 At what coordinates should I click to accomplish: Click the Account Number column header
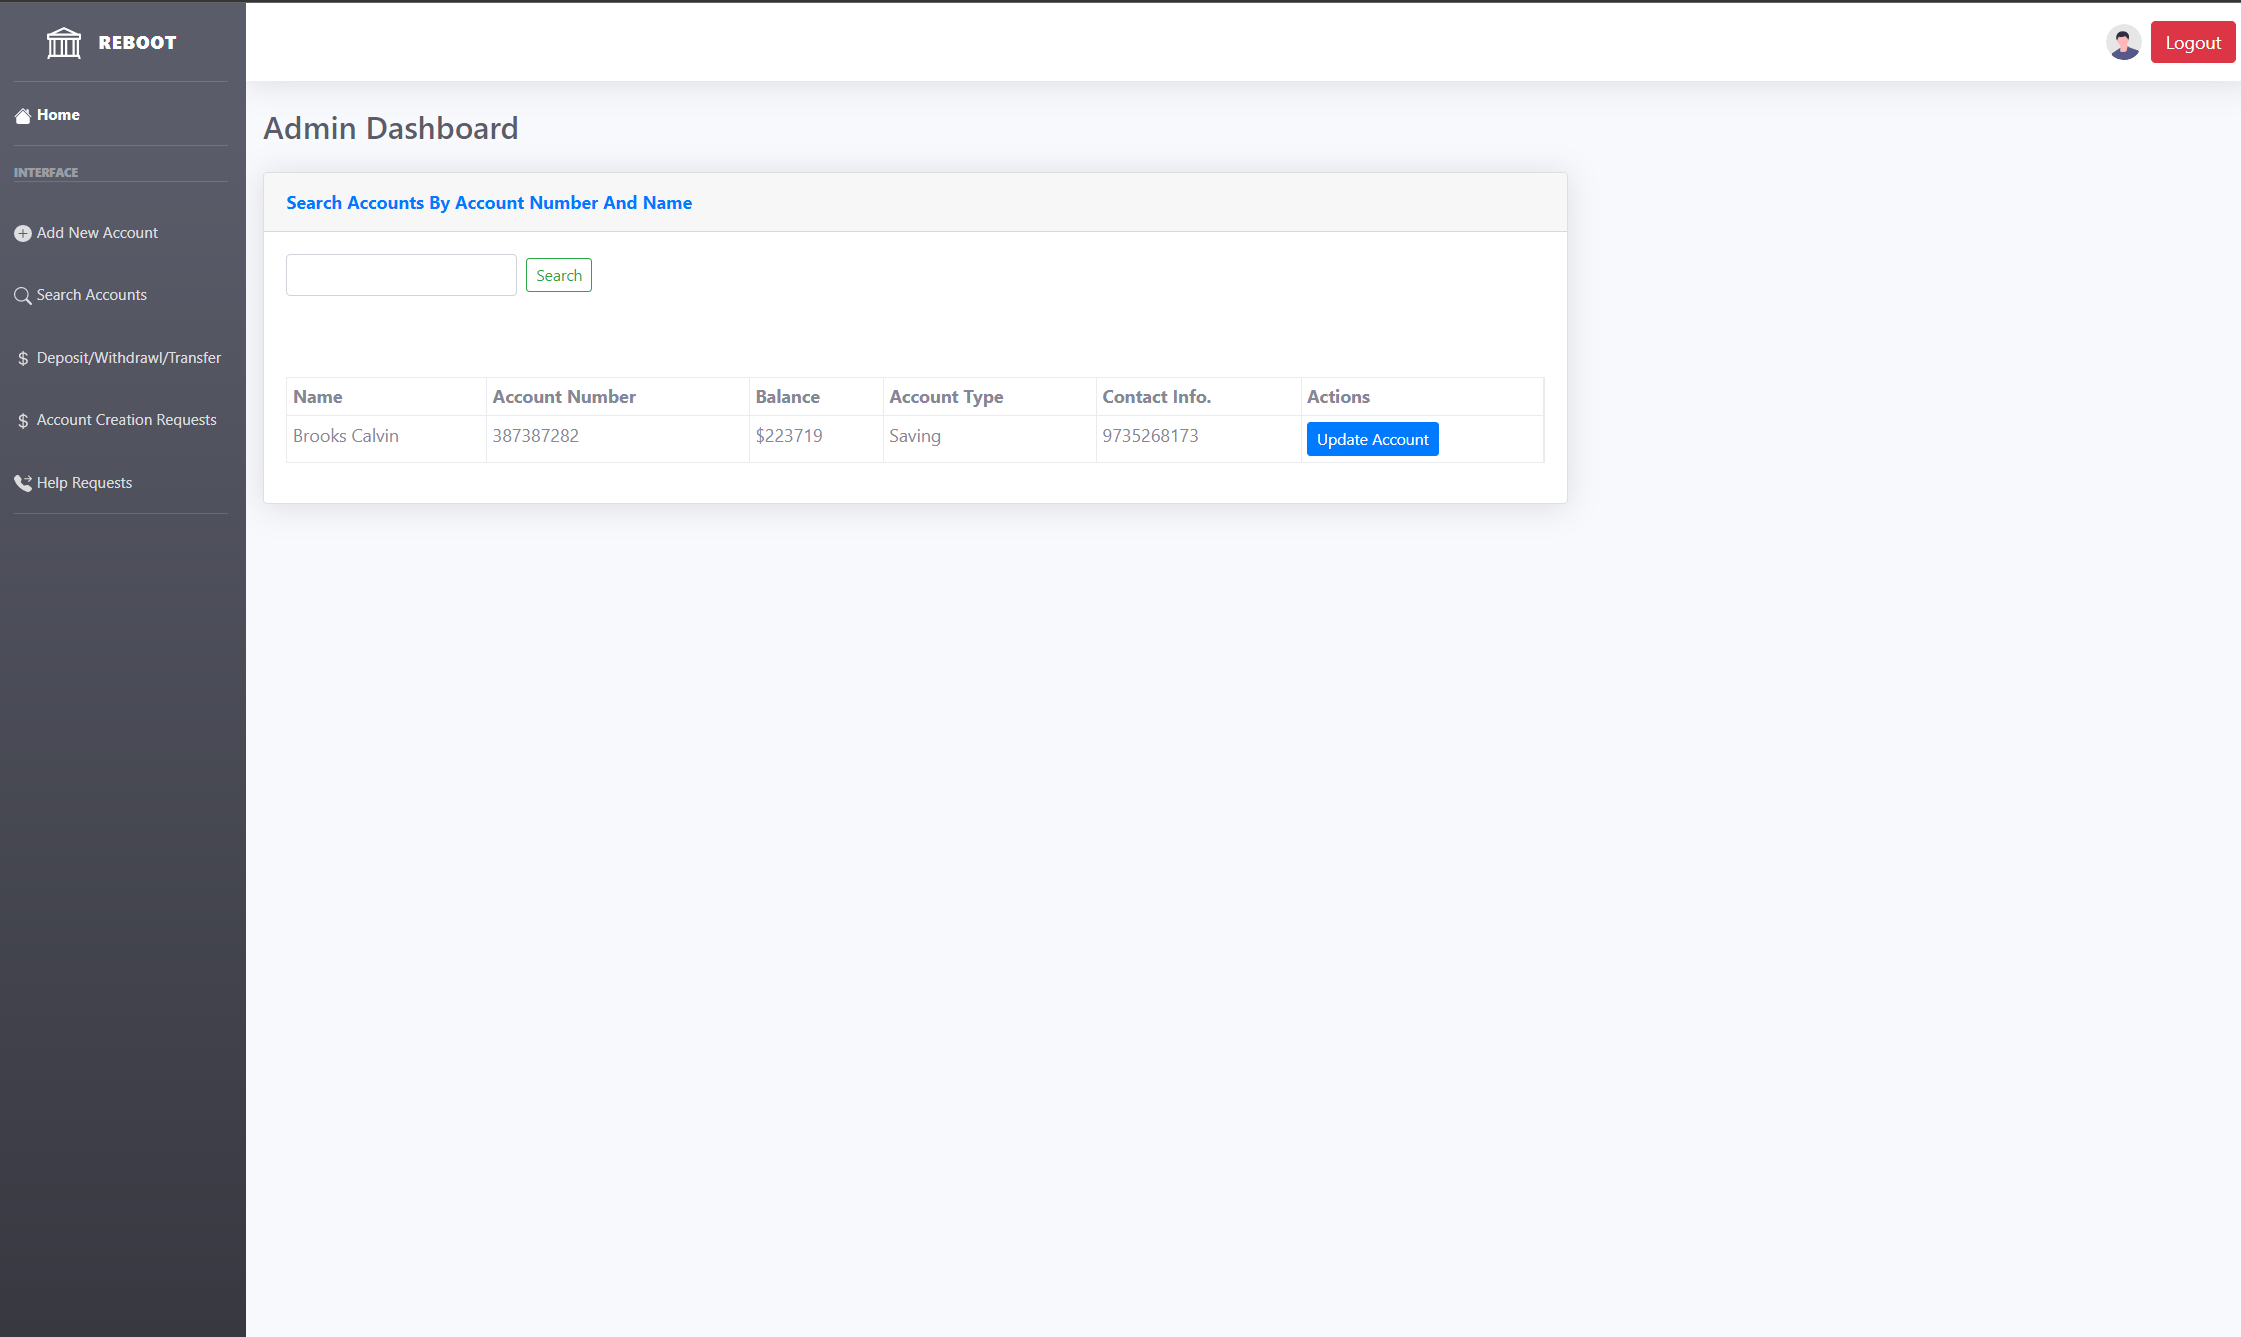tap(563, 396)
